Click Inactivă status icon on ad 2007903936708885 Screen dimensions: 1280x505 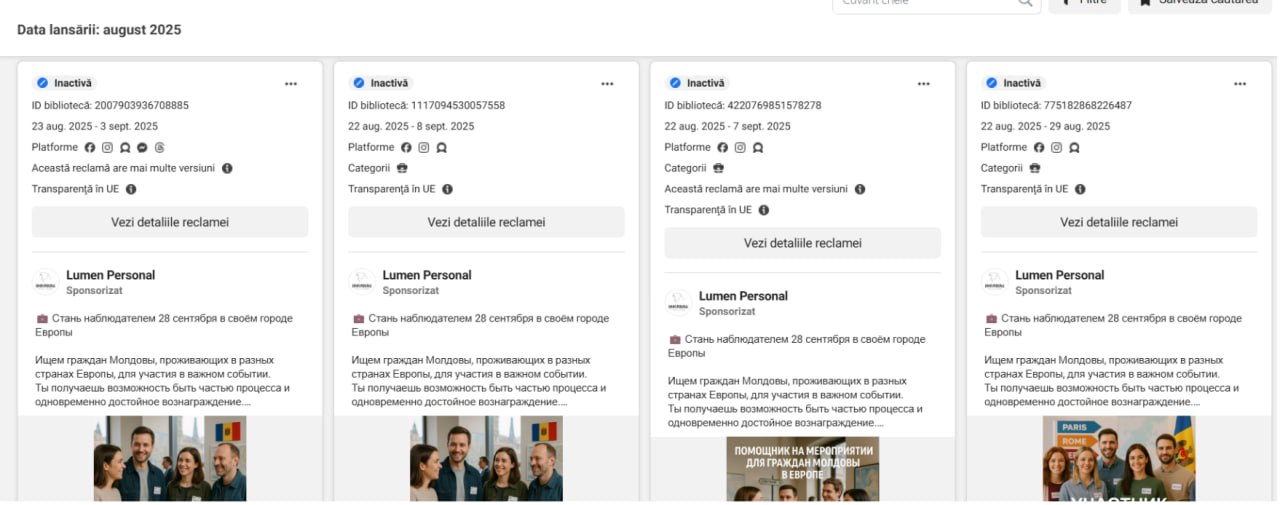point(42,83)
